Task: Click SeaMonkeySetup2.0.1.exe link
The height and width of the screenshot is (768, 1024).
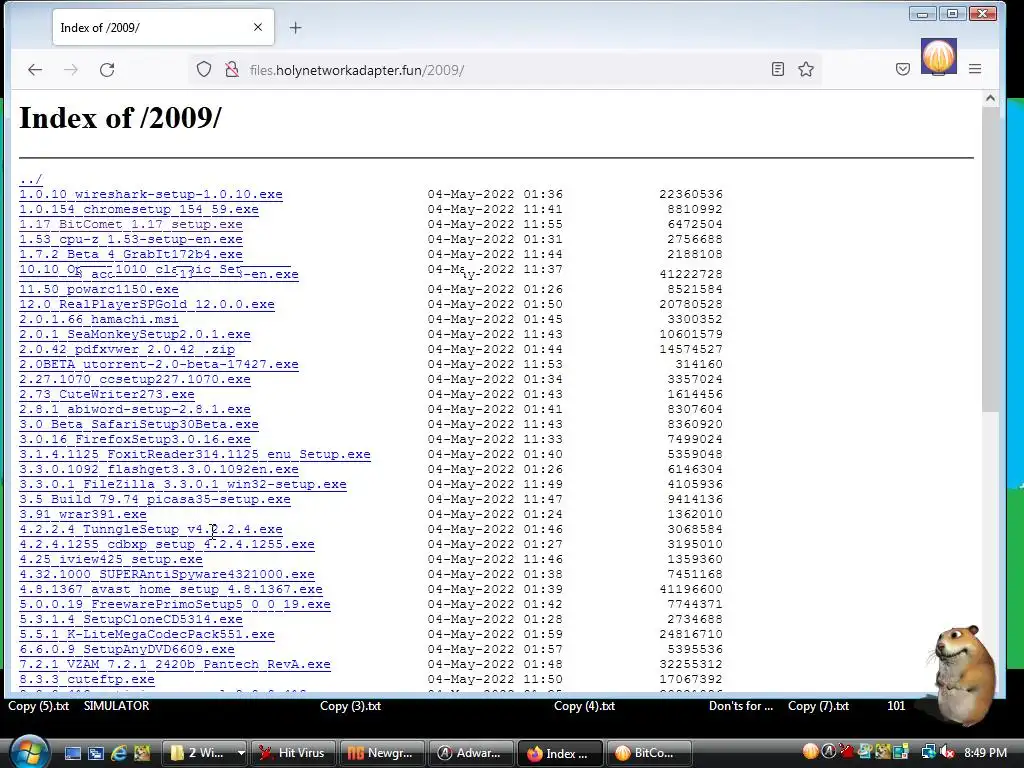Action: (135, 334)
